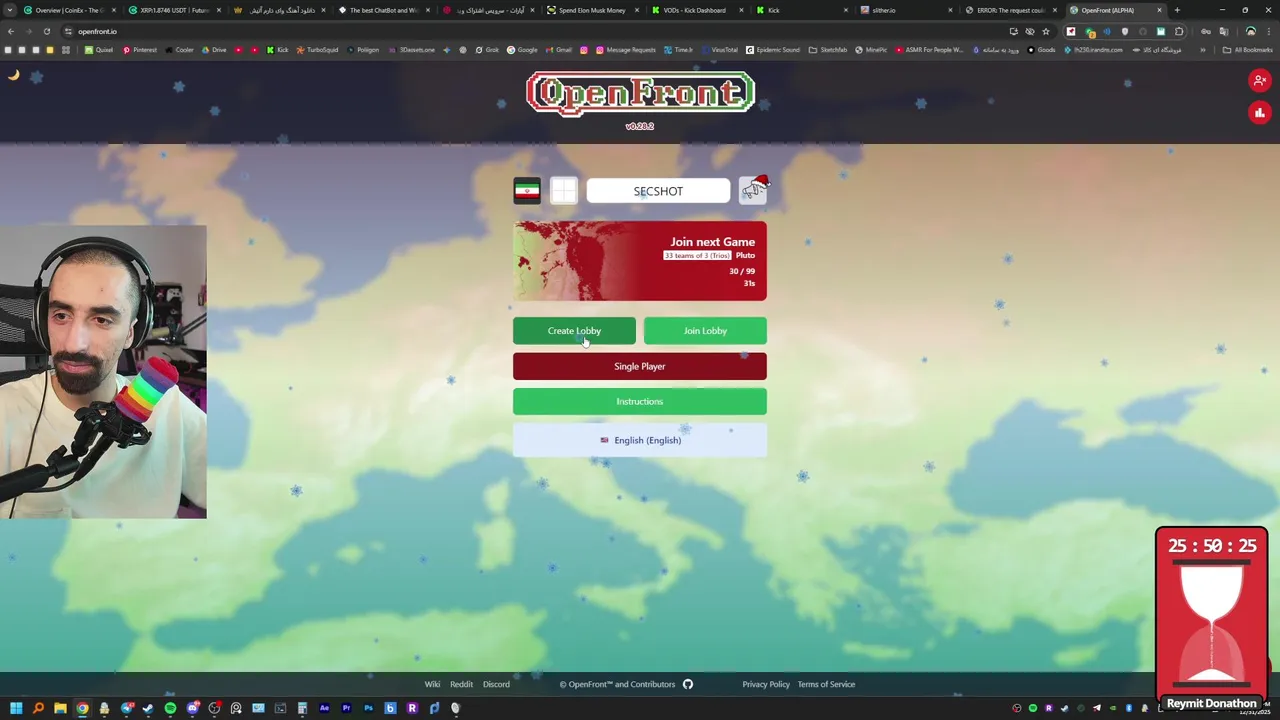Image resolution: width=1280 pixels, height=720 pixels.
Task: Open Google Chrome from the taskbar
Action: 82,708
